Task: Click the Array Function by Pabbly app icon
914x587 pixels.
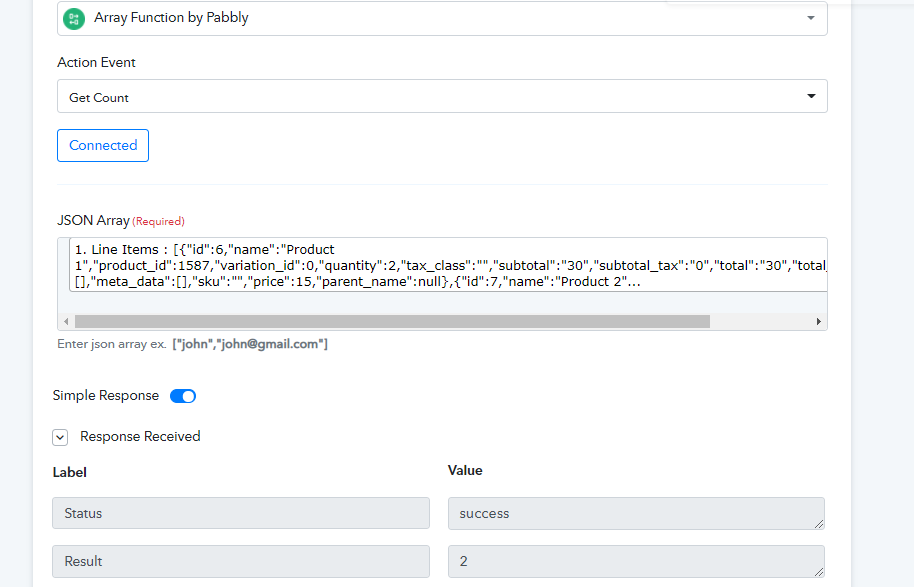Action: coord(73,18)
